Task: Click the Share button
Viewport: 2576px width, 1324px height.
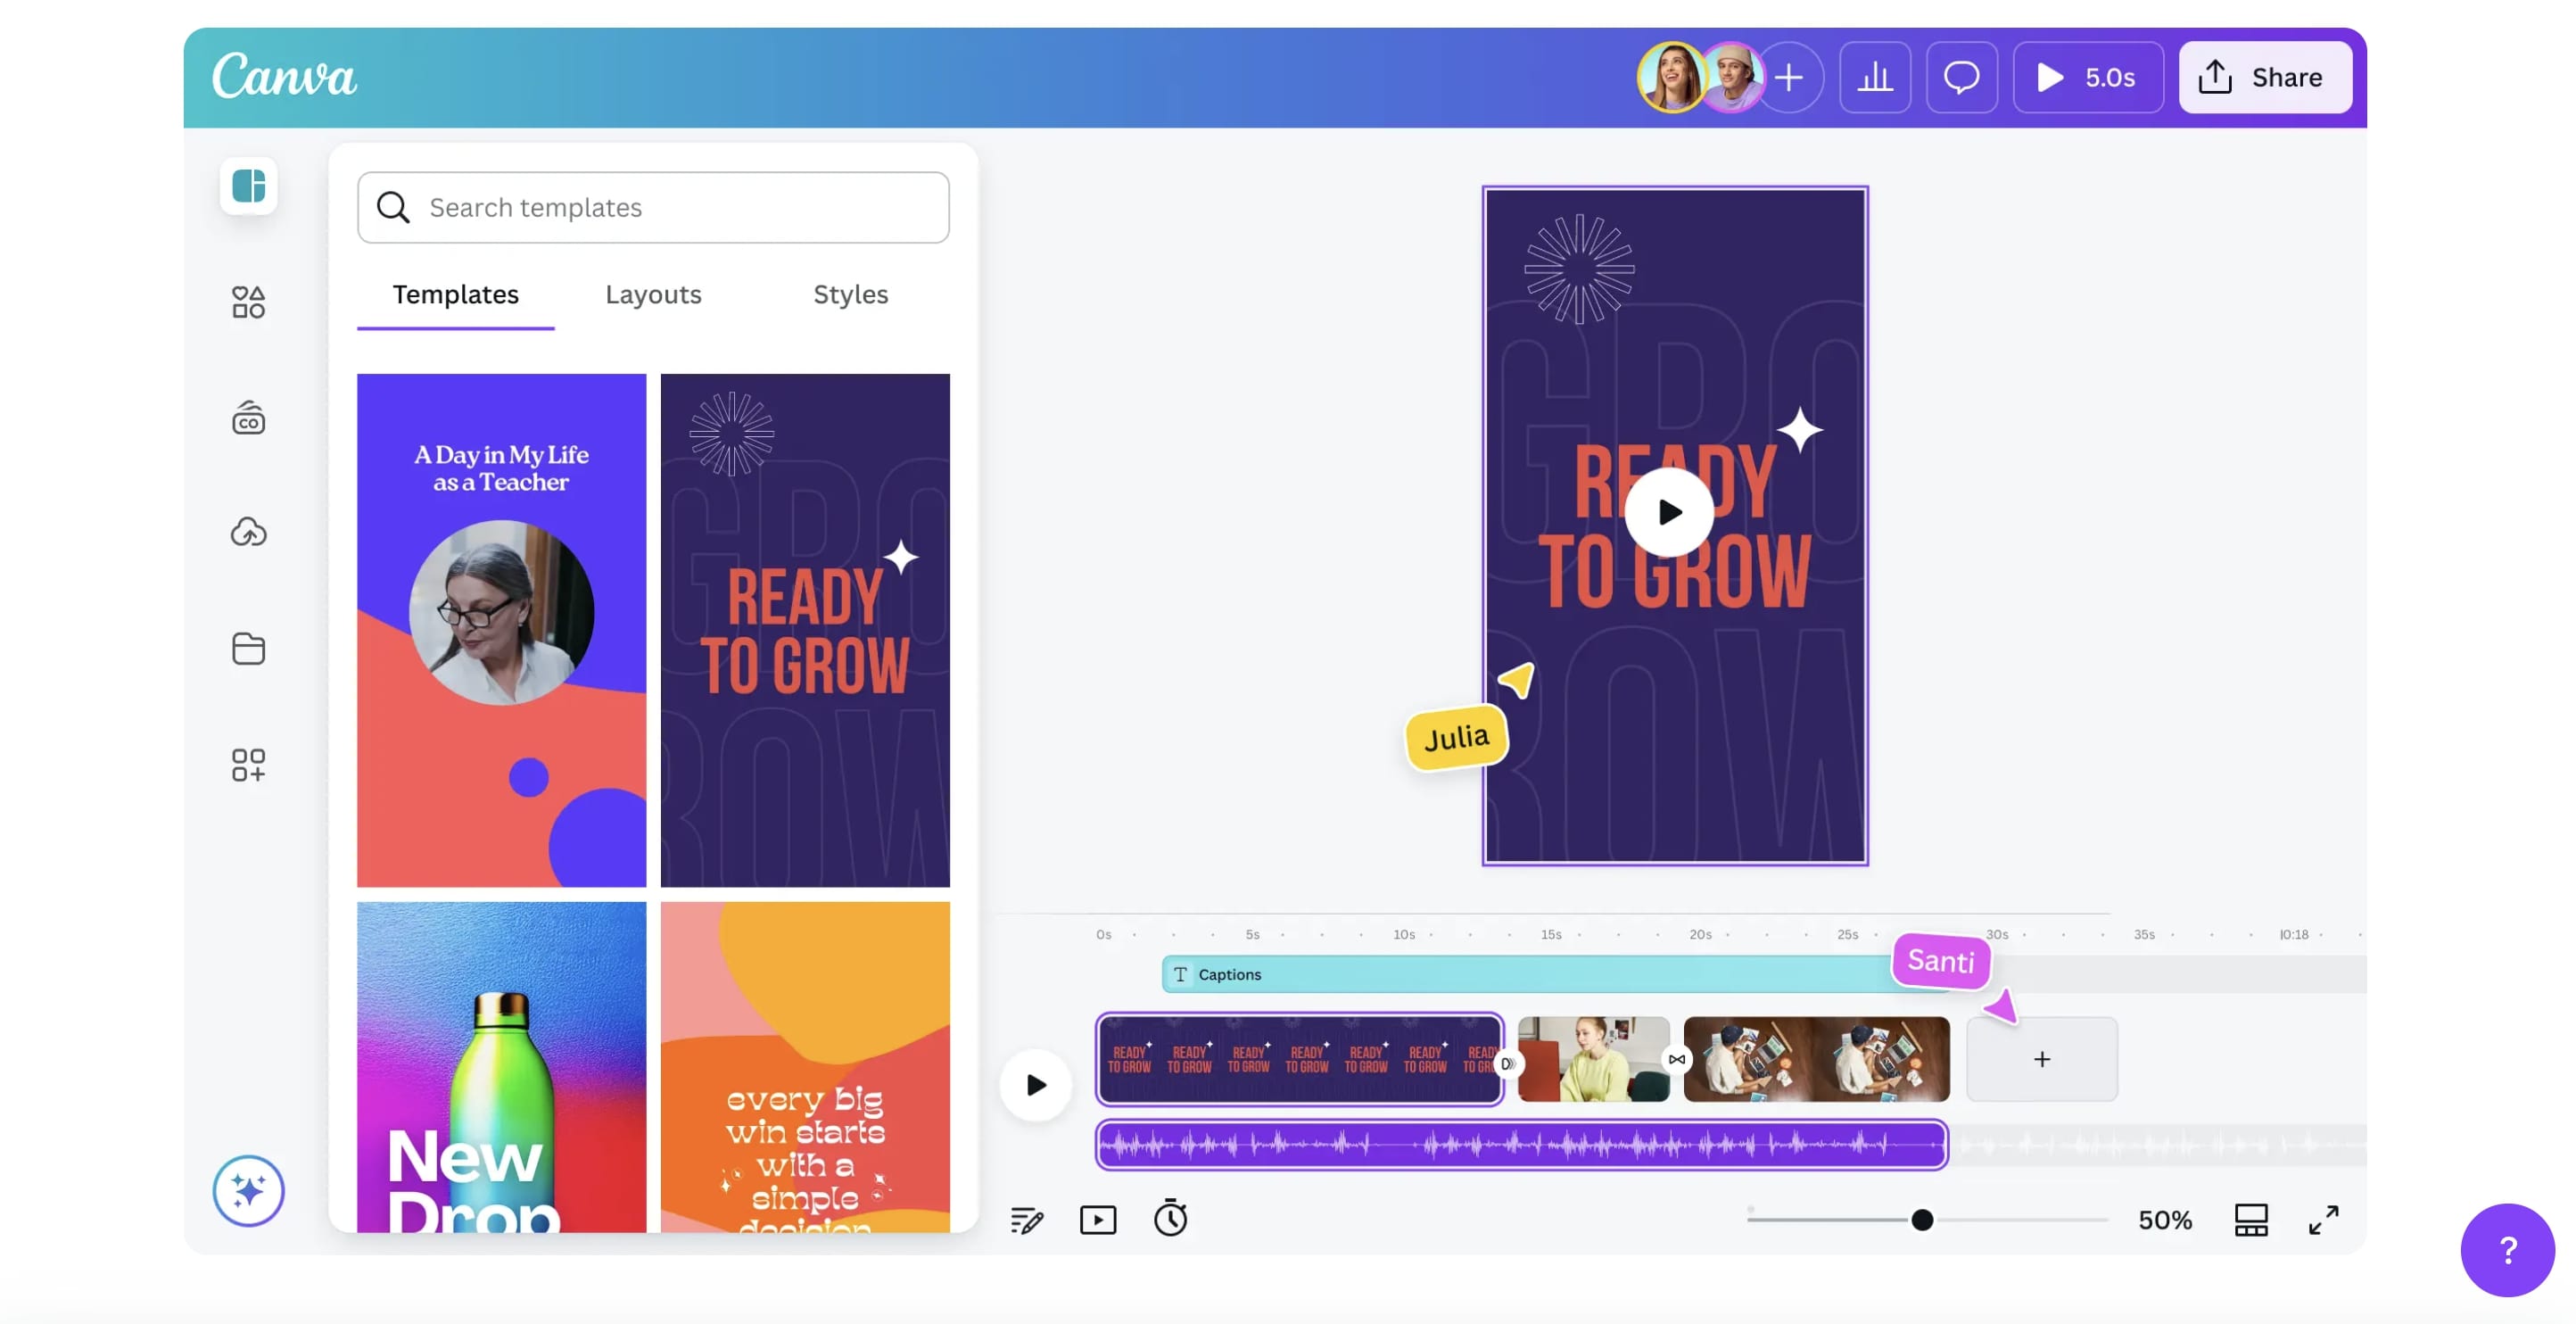Action: click(2264, 77)
